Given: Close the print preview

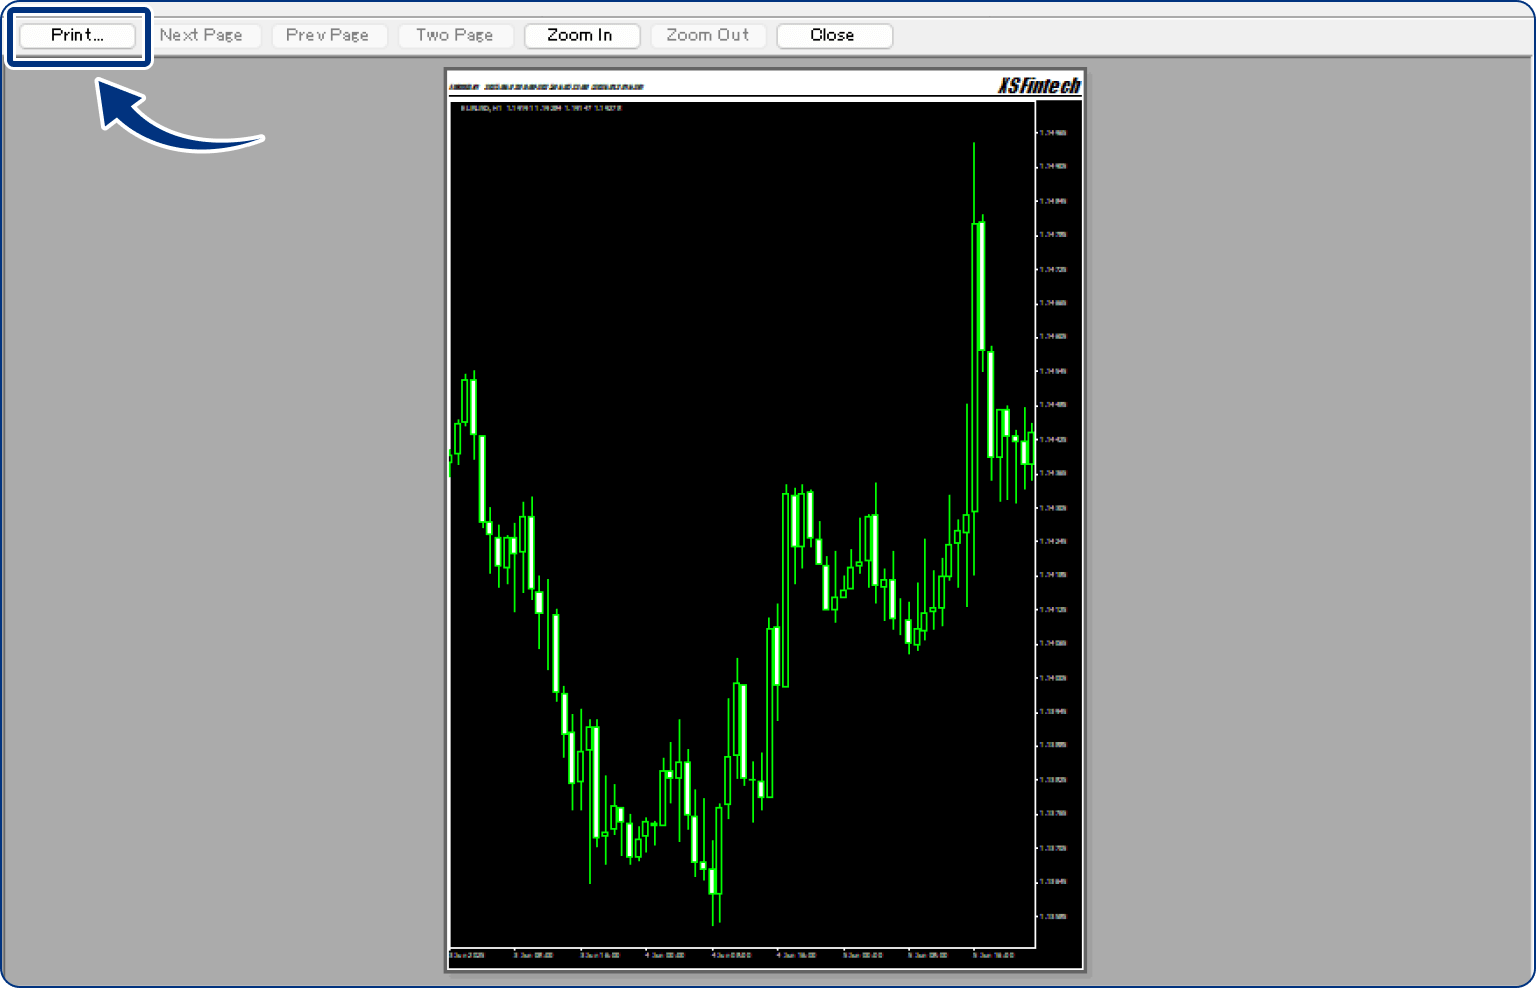Looking at the screenshot, I should (833, 35).
